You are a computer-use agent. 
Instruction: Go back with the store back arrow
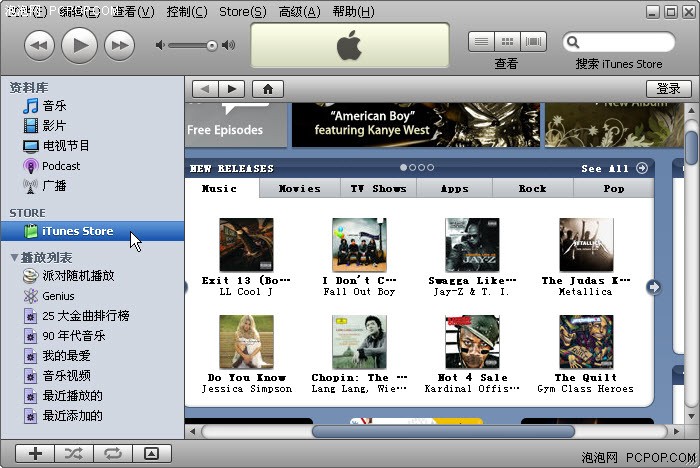[x=205, y=89]
